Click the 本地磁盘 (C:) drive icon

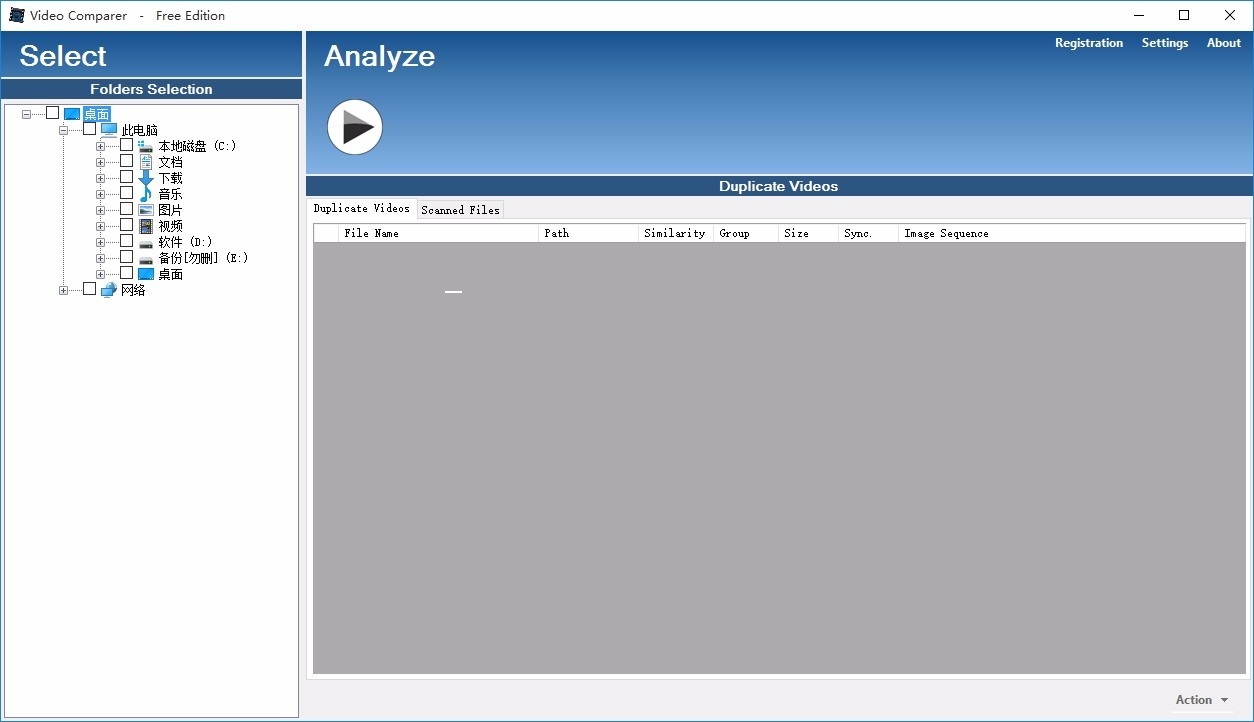tap(146, 145)
